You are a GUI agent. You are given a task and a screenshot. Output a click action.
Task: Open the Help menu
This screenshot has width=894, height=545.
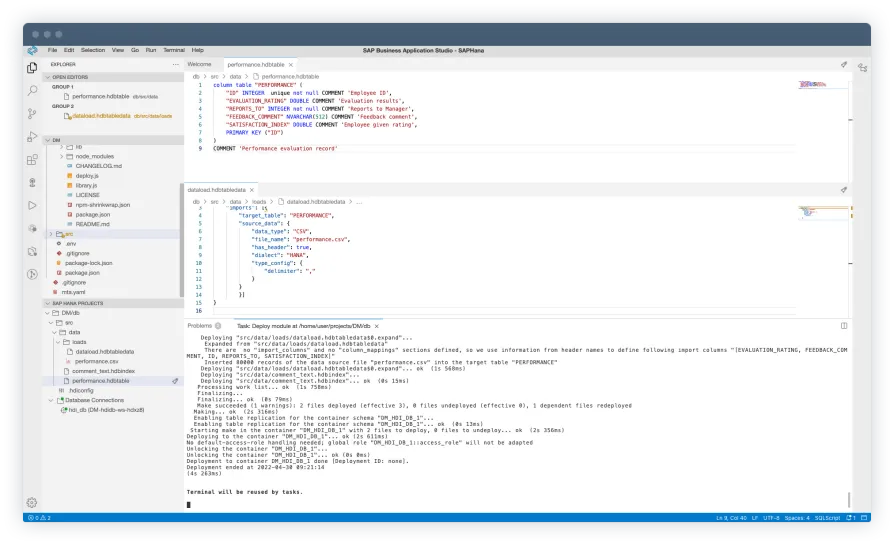[x=198, y=50]
